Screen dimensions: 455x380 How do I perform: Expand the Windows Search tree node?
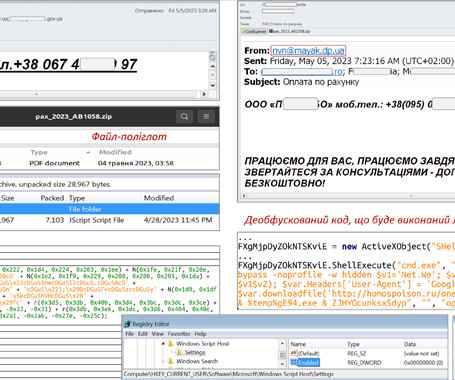163,361
